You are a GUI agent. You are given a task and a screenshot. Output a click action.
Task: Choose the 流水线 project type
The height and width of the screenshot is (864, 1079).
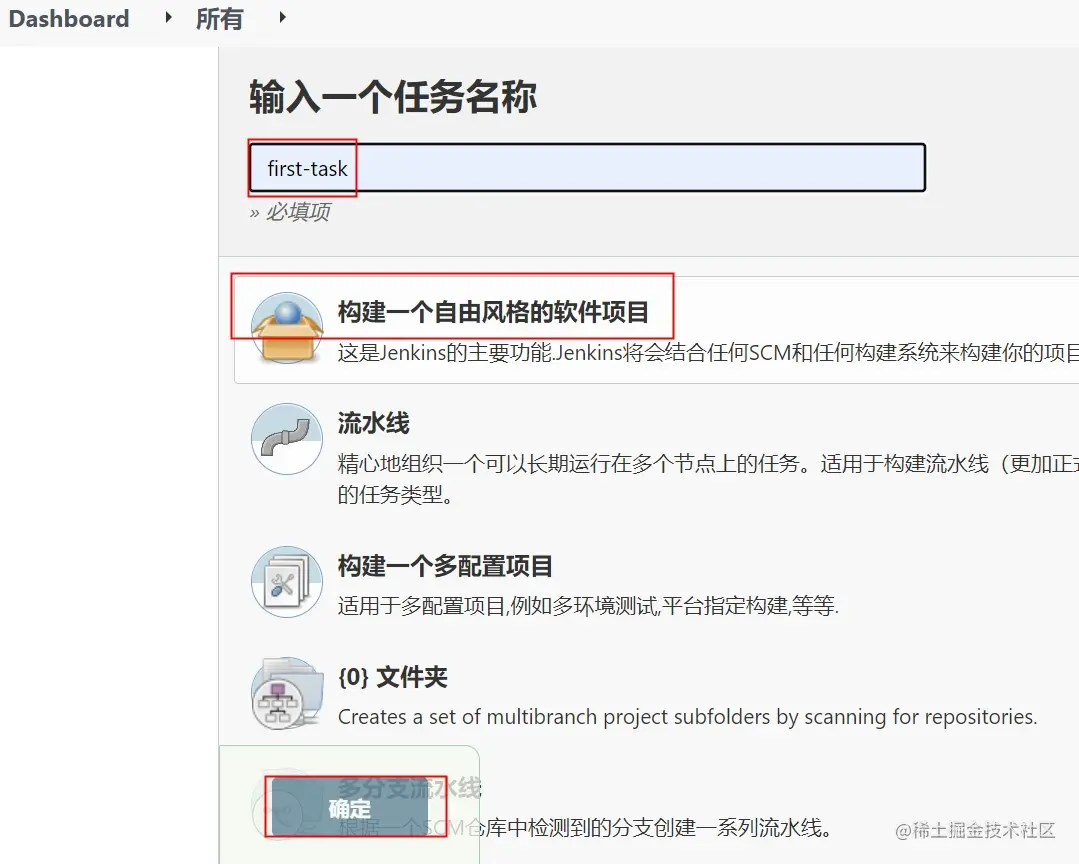374,422
